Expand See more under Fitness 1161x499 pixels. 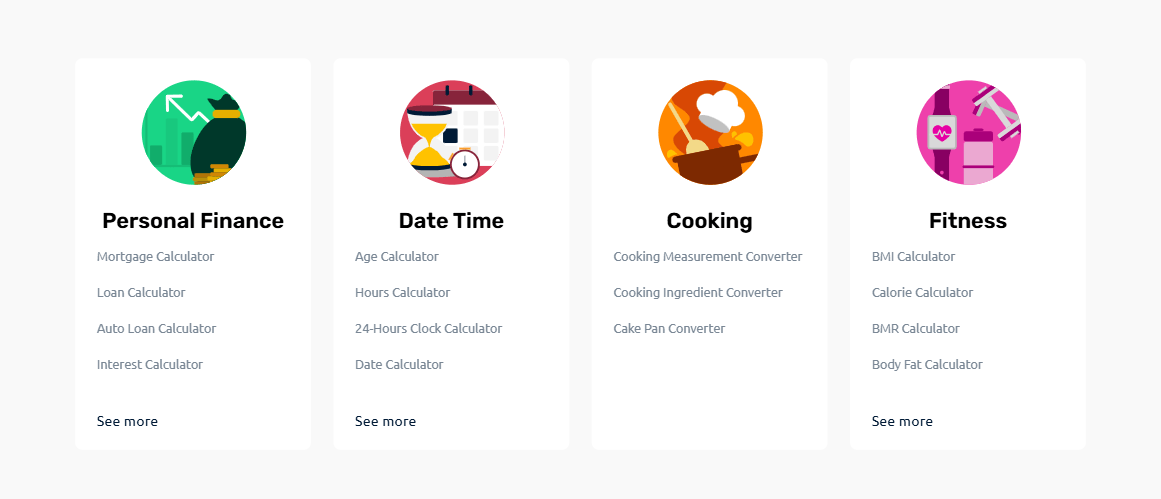pyautogui.click(x=902, y=422)
